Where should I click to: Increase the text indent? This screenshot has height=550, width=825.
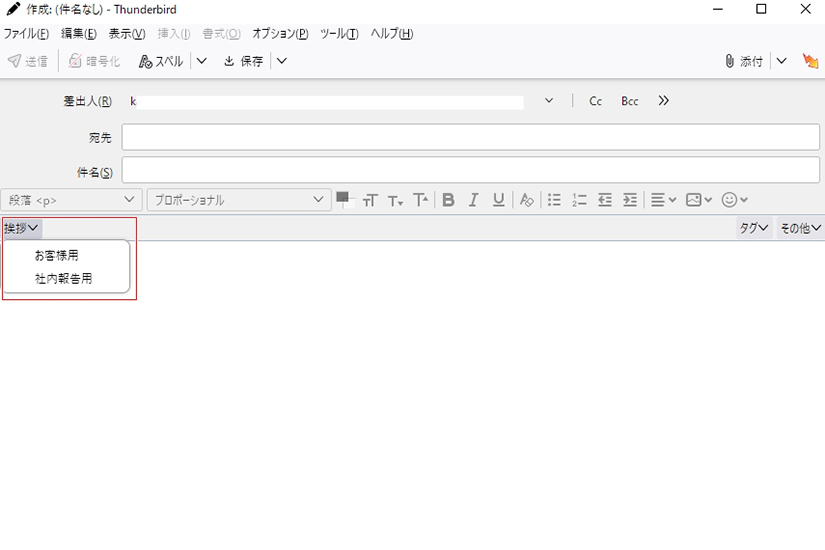click(630, 200)
